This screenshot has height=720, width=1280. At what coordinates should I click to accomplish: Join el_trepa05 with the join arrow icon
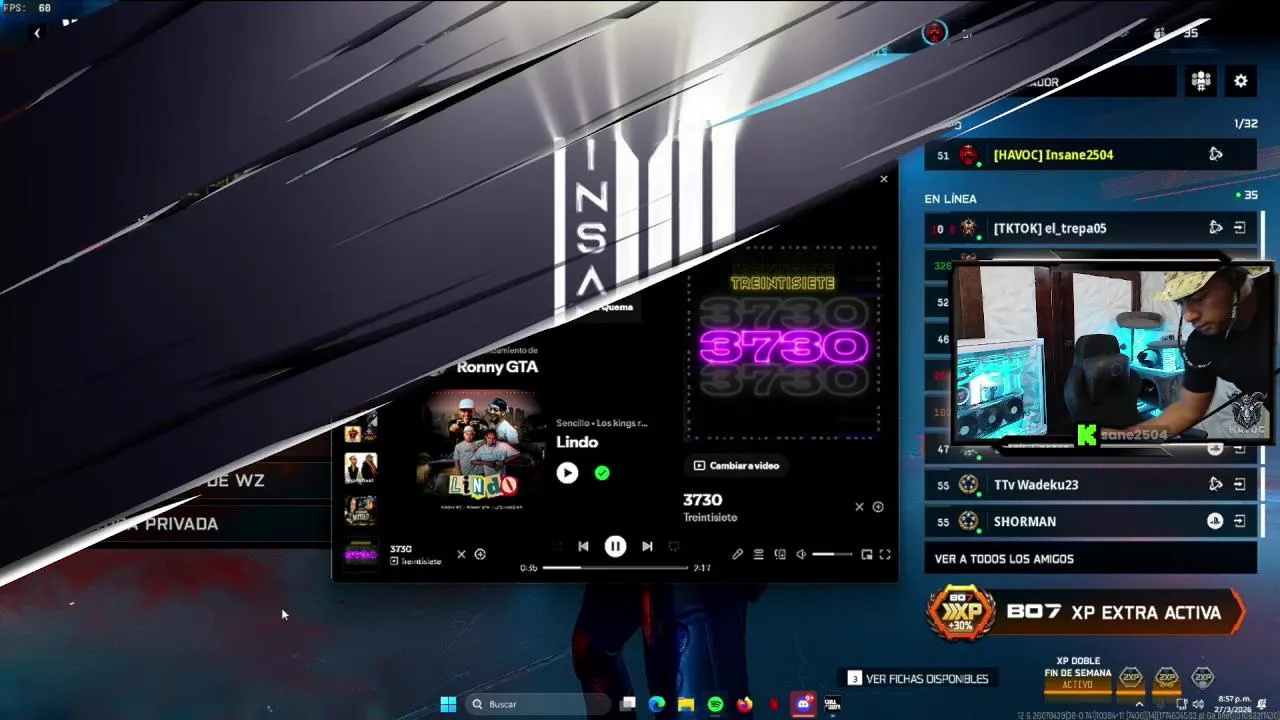tap(1240, 228)
